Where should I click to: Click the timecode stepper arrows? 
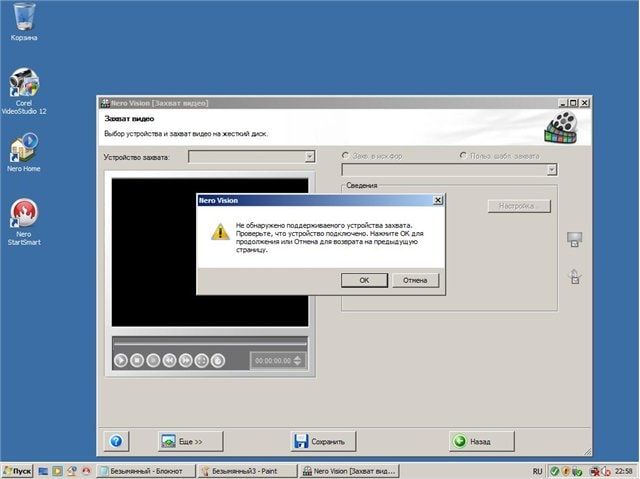pos(298,361)
